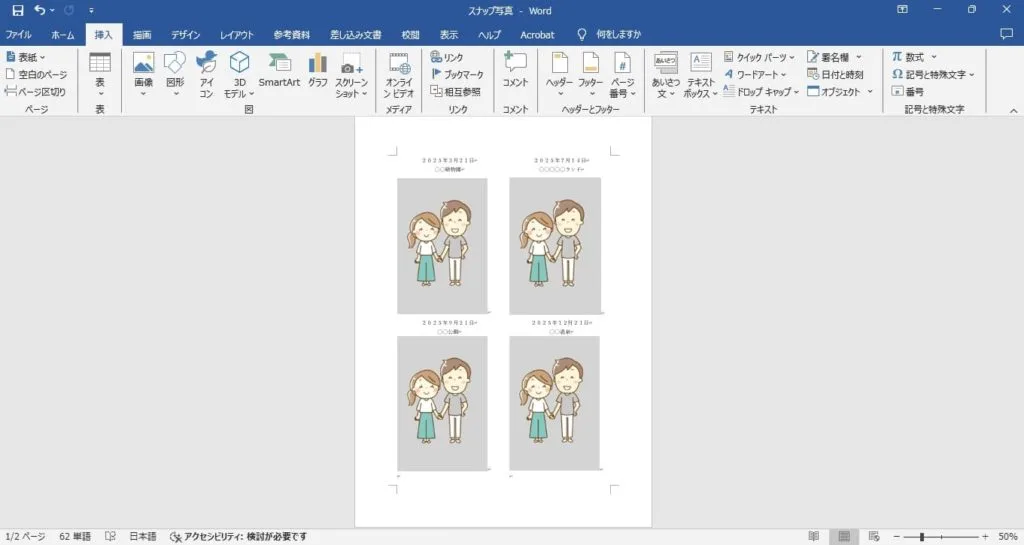This screenshot has width=1024, height=545.
Task: Open the ヘッダー header dropdown
Action: [559, 73]
